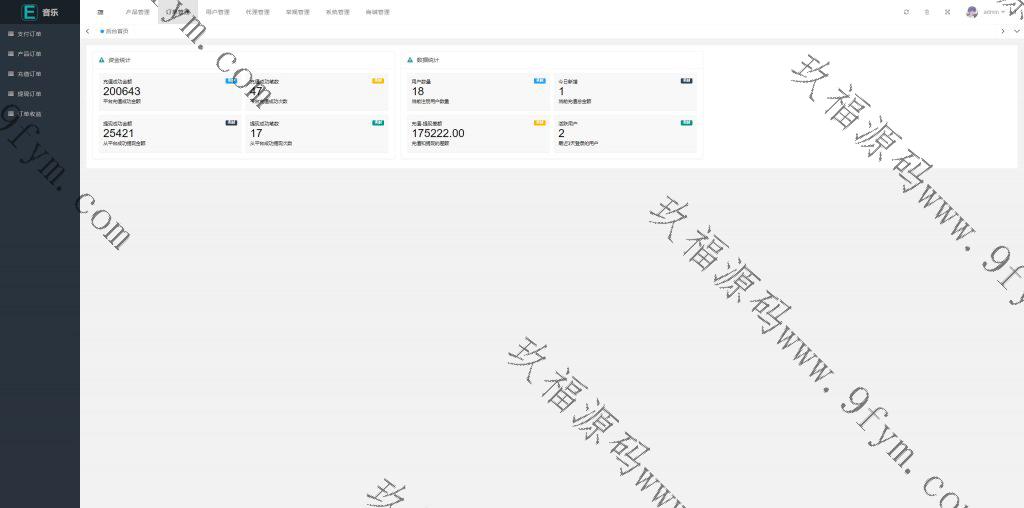Click the trash clear-cache icon
Screen dimensions: 1024x508
(x=927, y=12)
